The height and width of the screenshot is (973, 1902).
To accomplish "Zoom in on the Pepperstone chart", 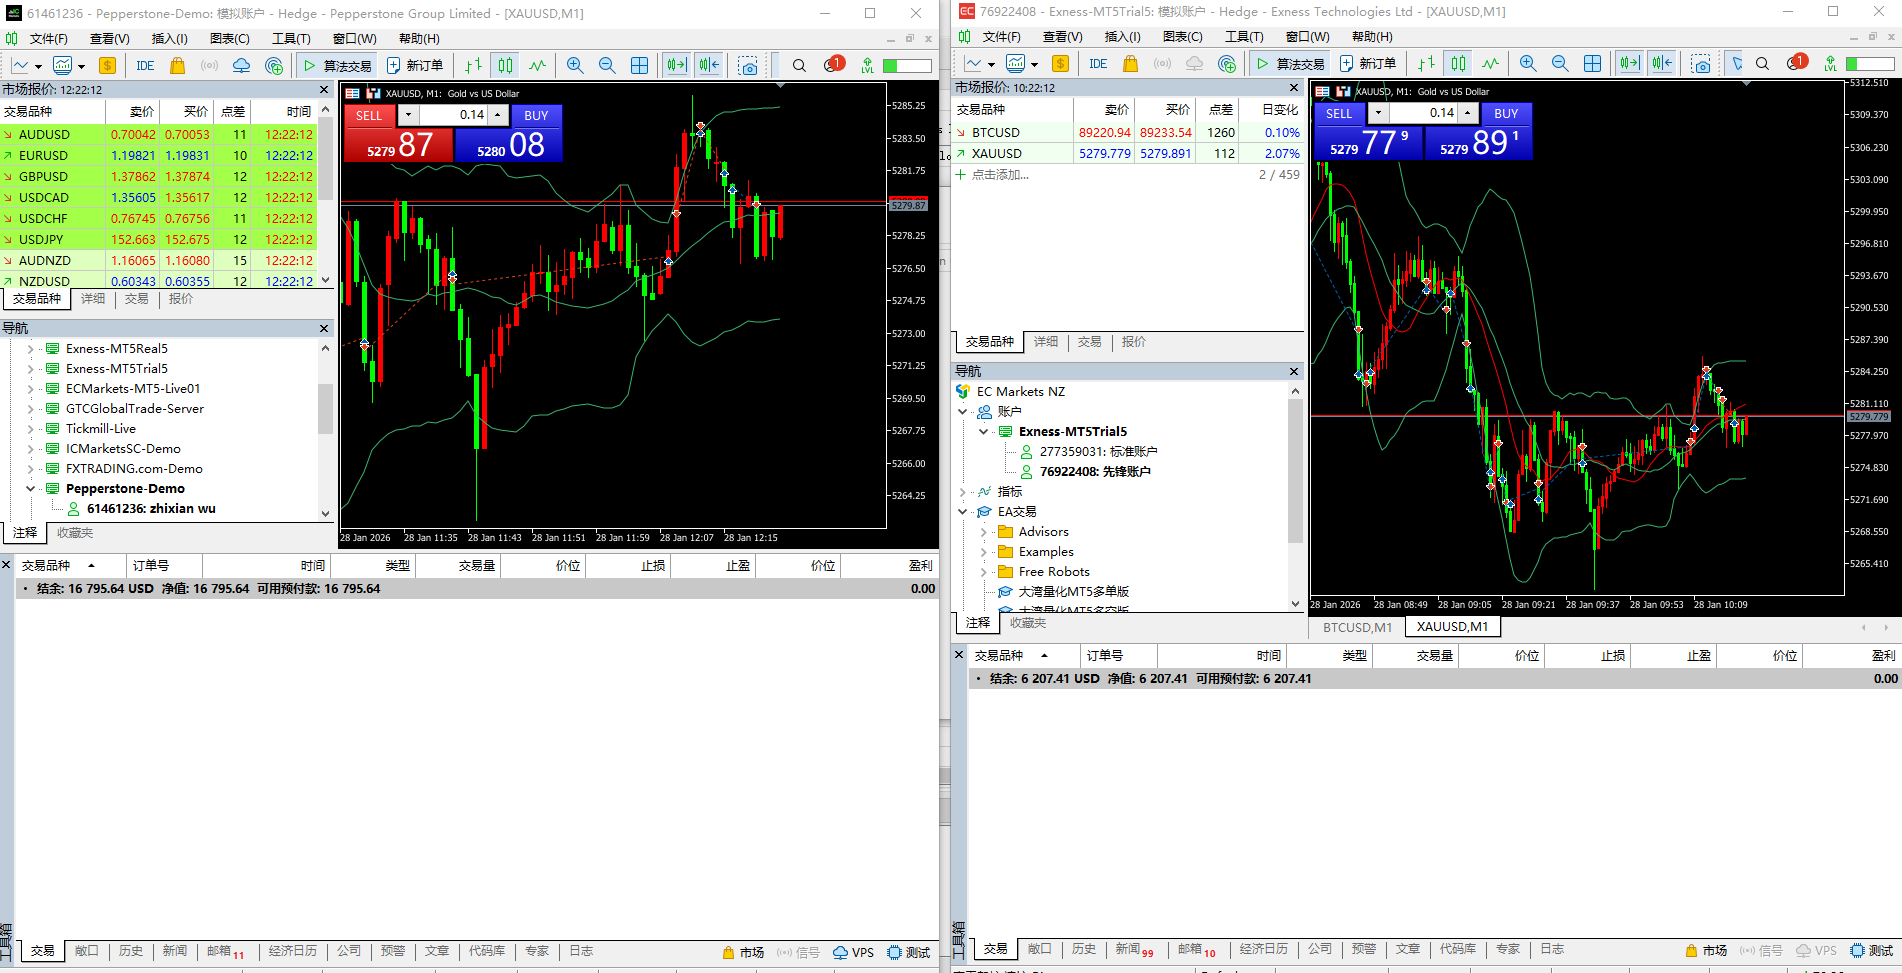I will coord(575,66).
